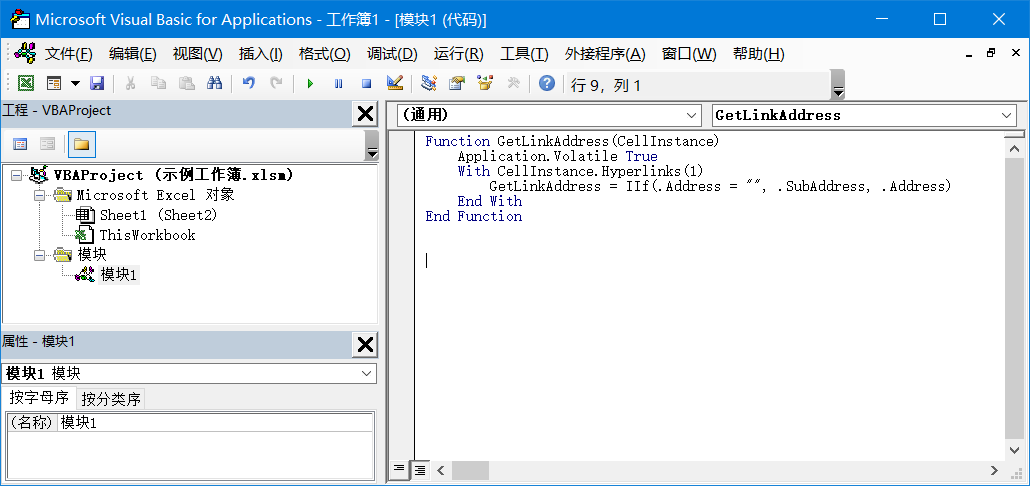
Task: Switch to Microsoft Excel view icon
Action: pos(25,83)
